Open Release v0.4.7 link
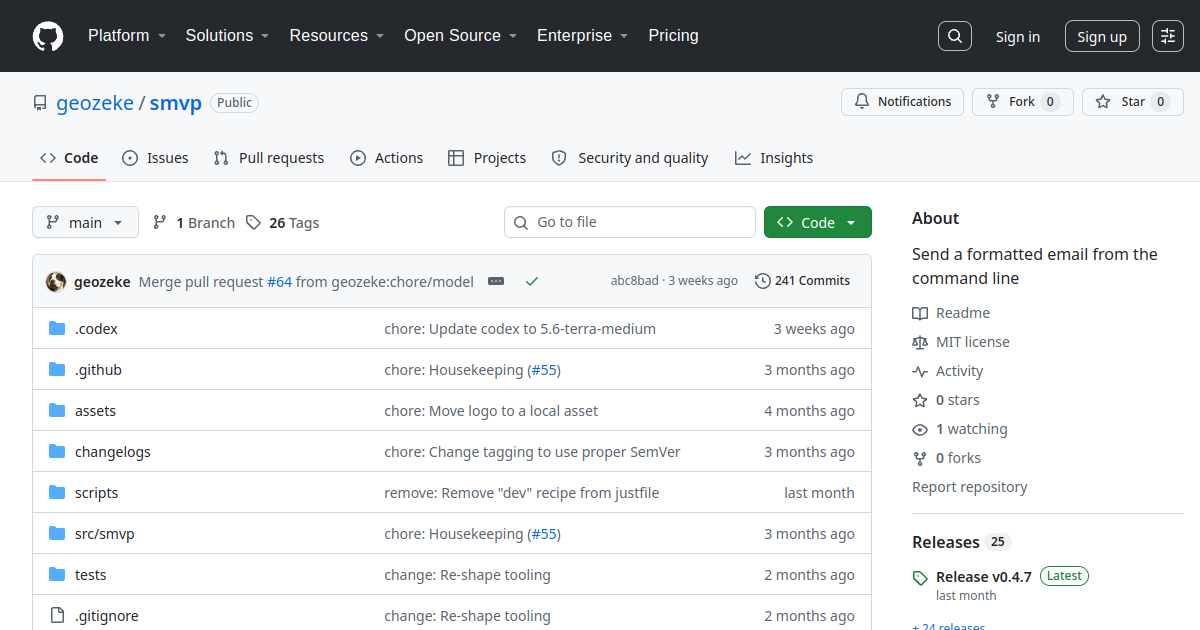 point(984,577)
